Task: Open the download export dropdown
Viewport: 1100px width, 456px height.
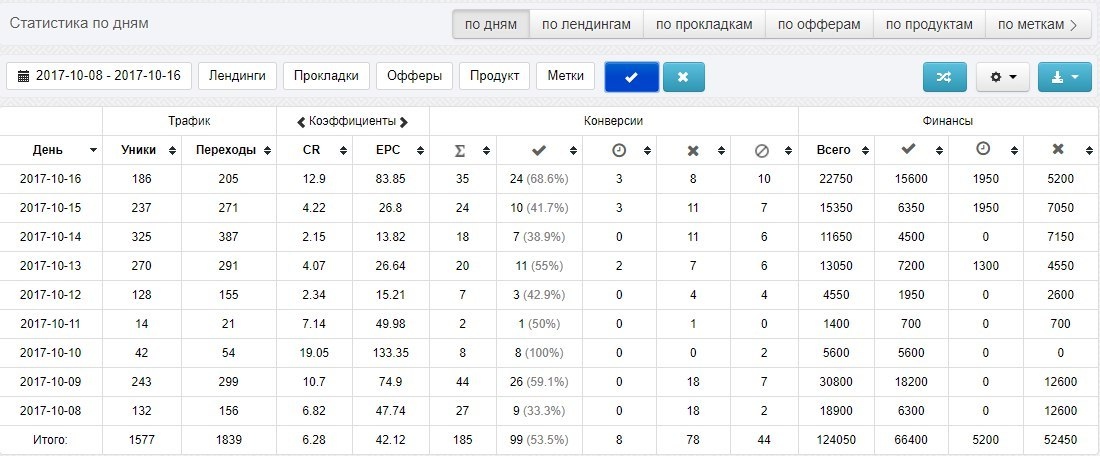Action: point(1064,77)
